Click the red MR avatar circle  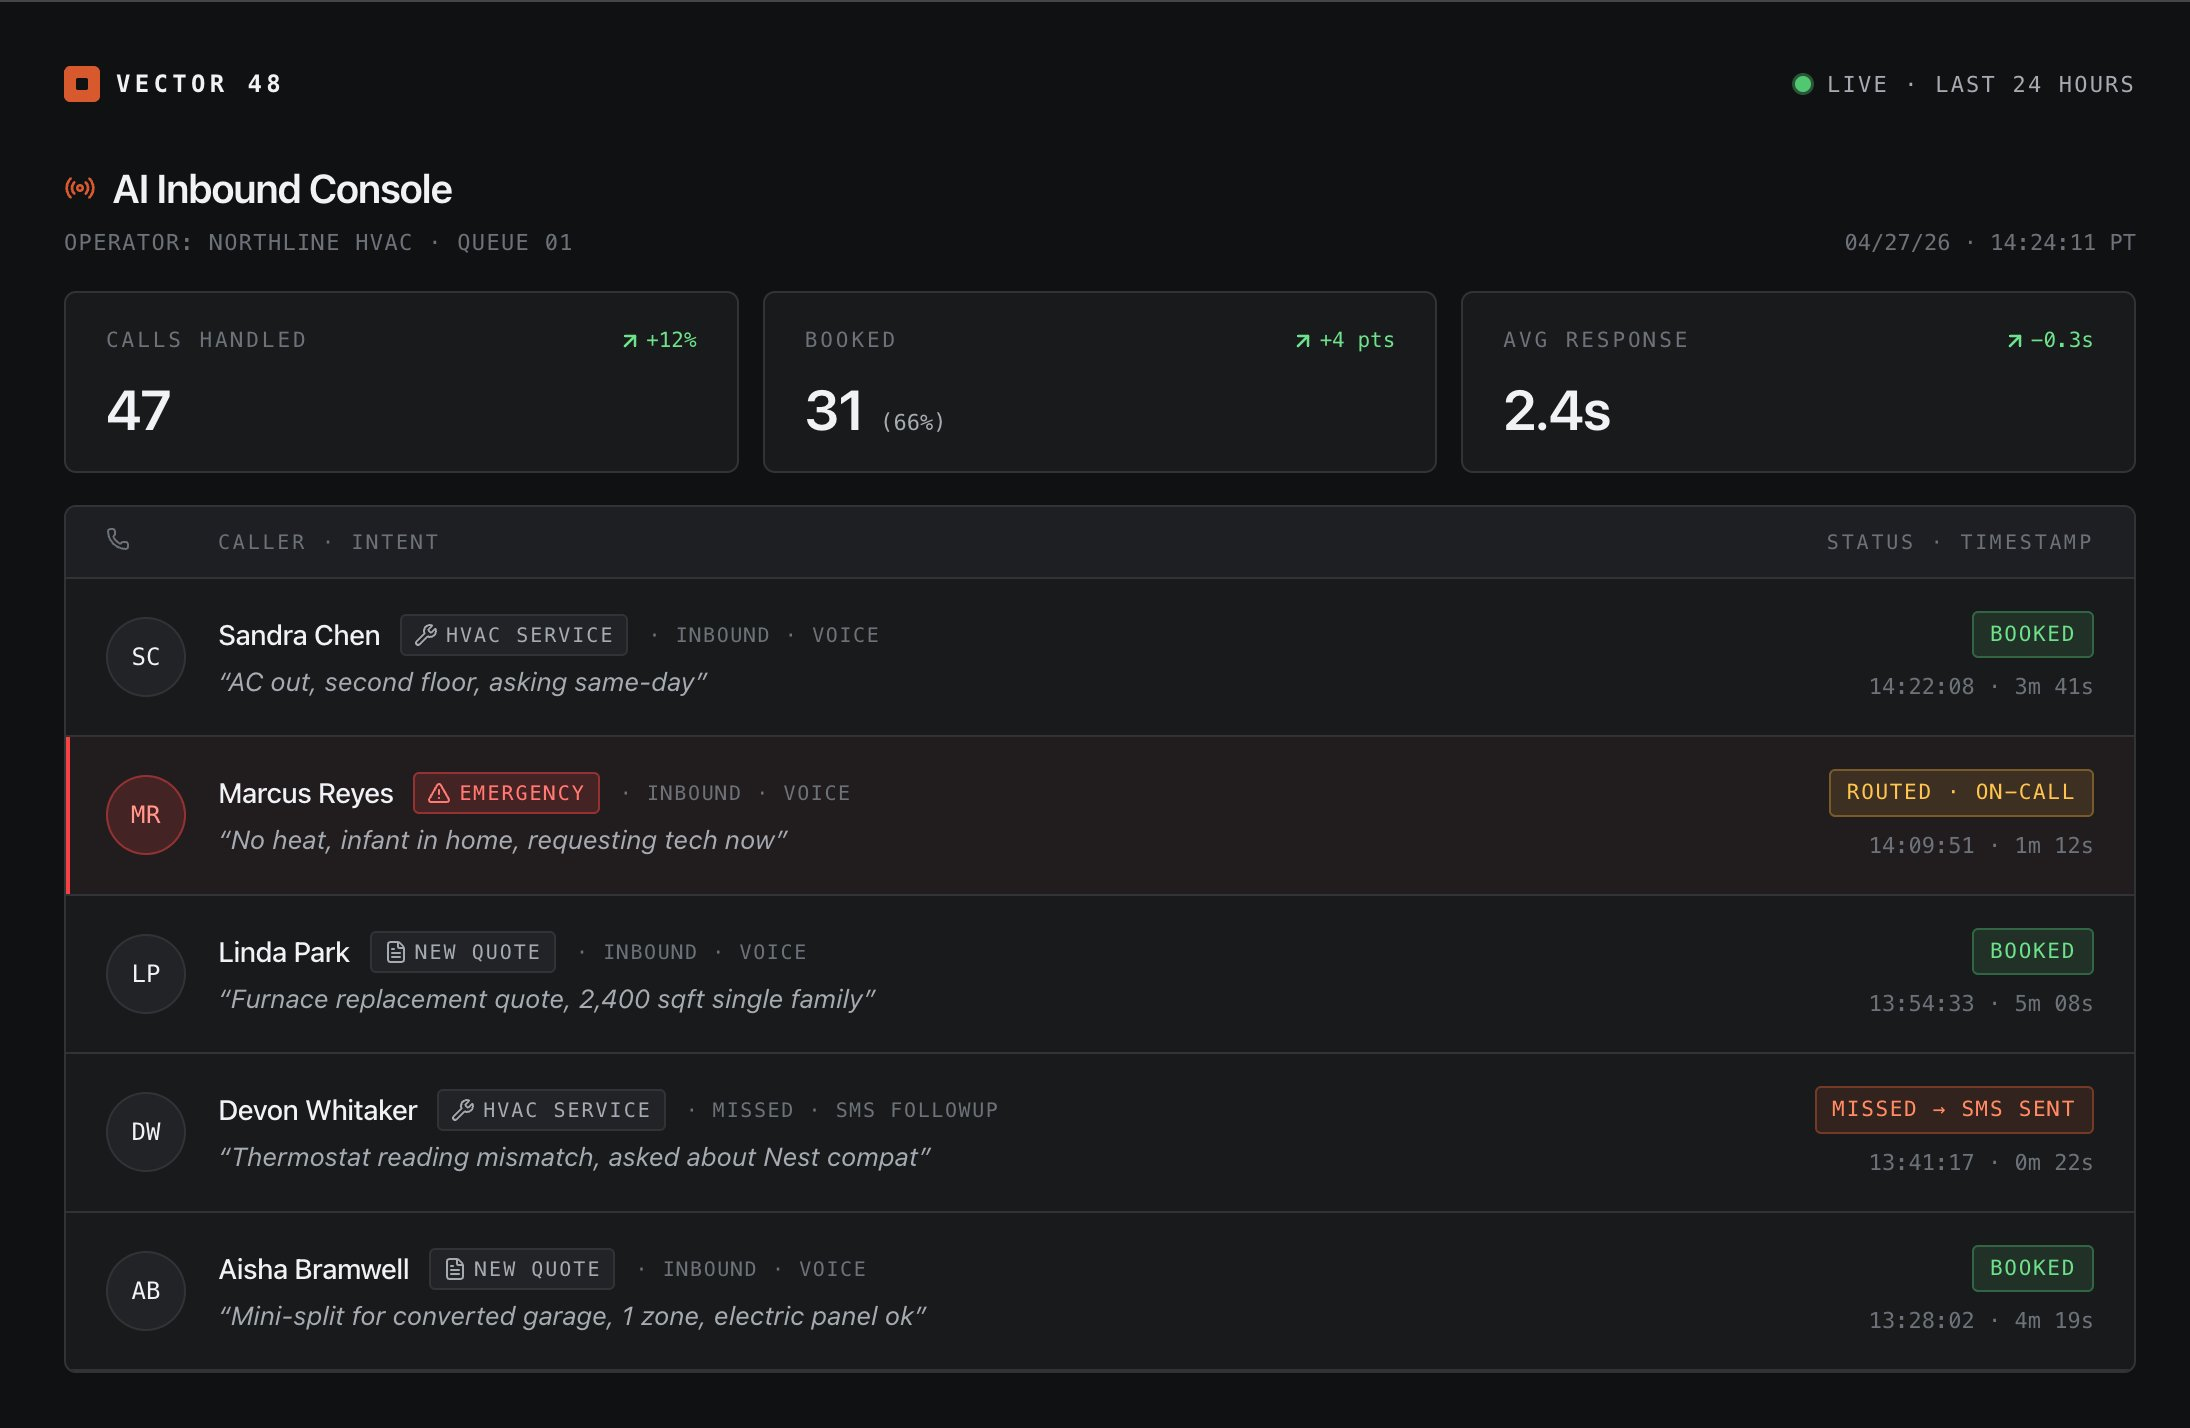pos(146,815)
